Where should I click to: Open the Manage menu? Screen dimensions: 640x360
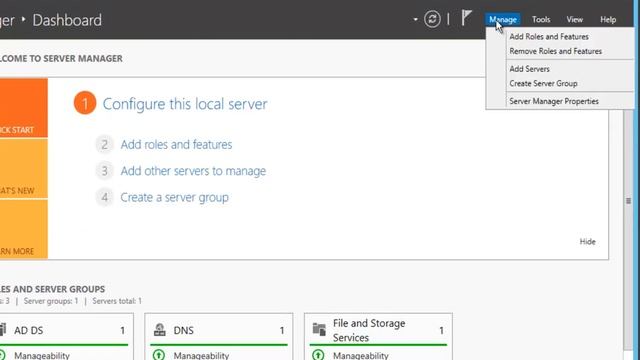click(503, 19)
